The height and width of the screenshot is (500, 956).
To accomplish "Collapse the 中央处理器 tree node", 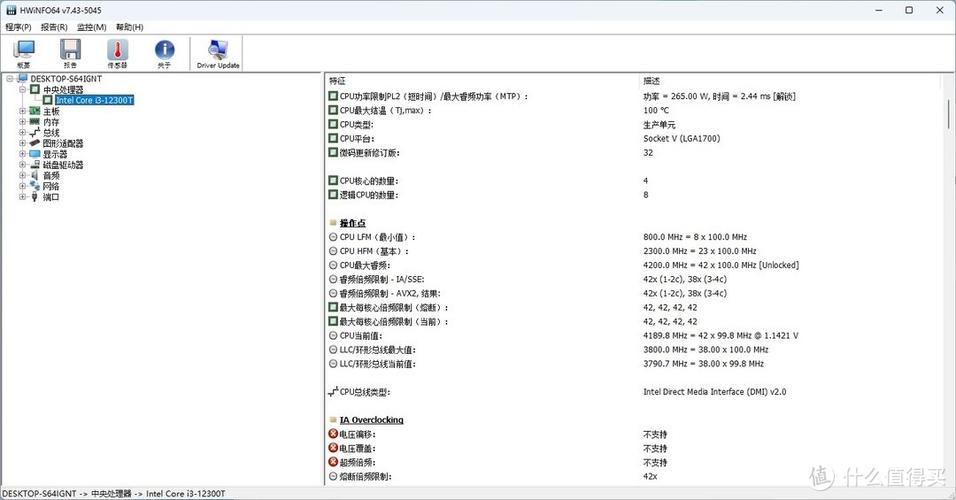I will tap(23, 89).
